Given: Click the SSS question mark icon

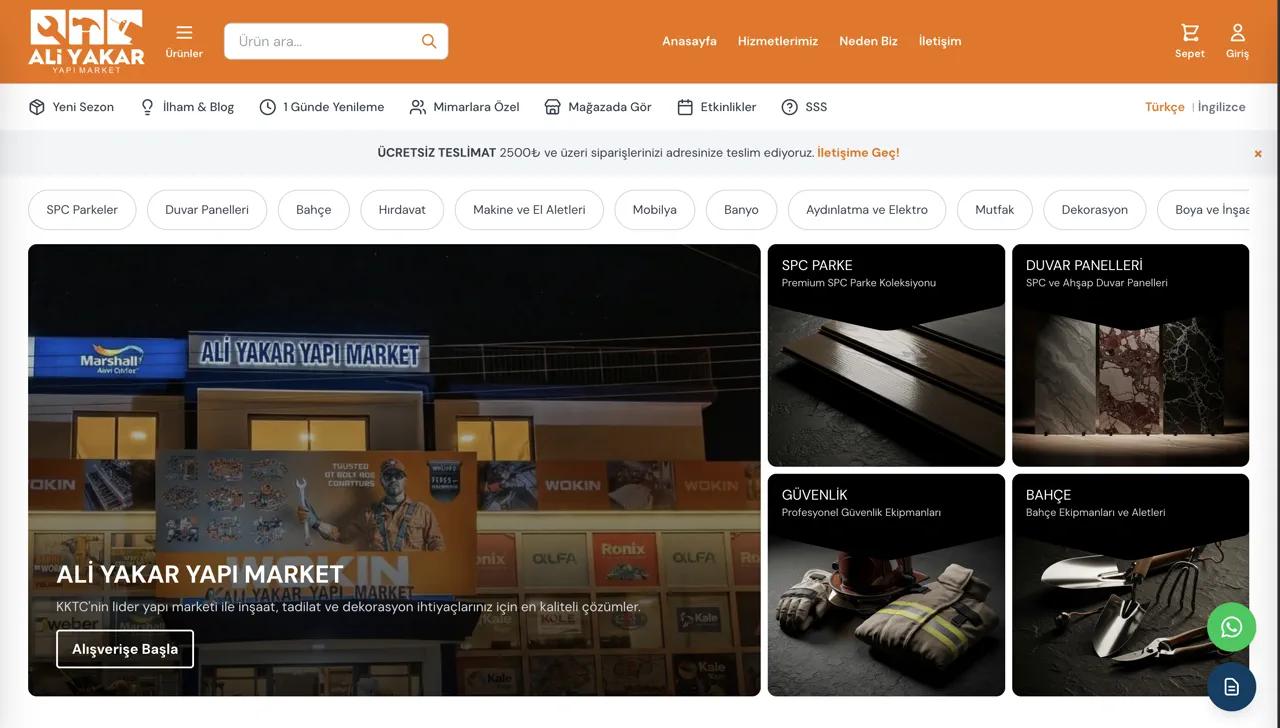Looking at the screenshot, I should pyautogui.click(x=789, y=107).
